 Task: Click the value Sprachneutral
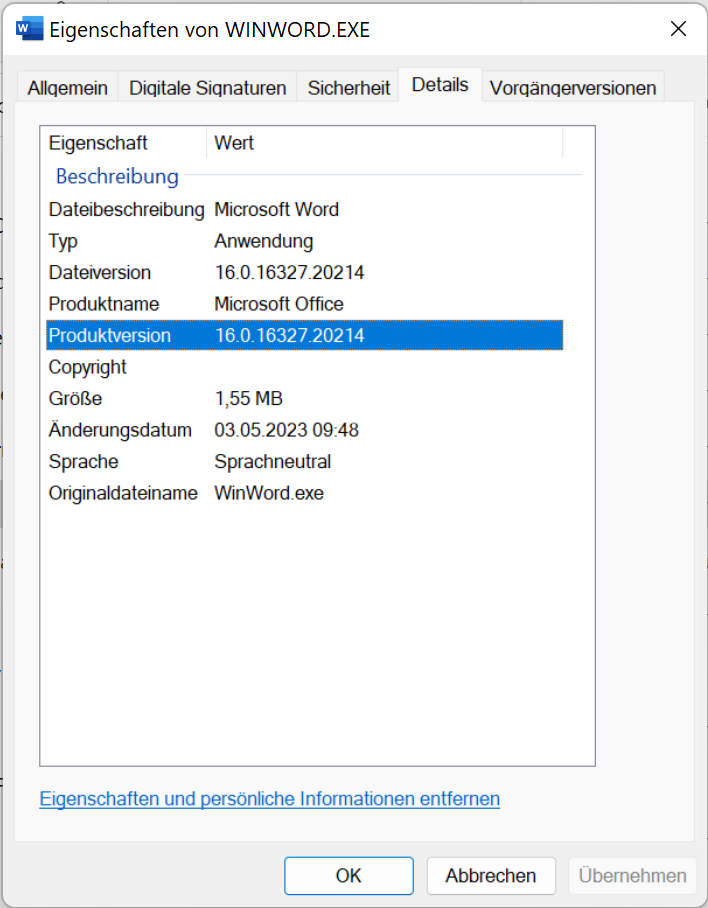pyautogui.click(x=273, y=462)
